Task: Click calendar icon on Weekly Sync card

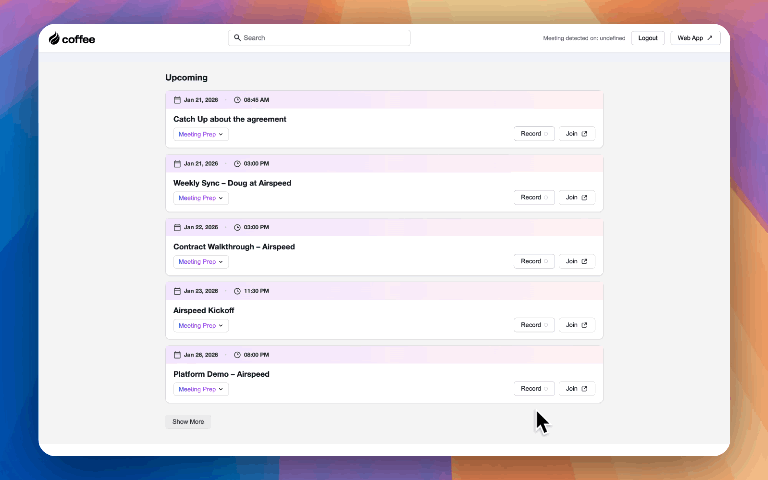Action: [x=177, y=164]
